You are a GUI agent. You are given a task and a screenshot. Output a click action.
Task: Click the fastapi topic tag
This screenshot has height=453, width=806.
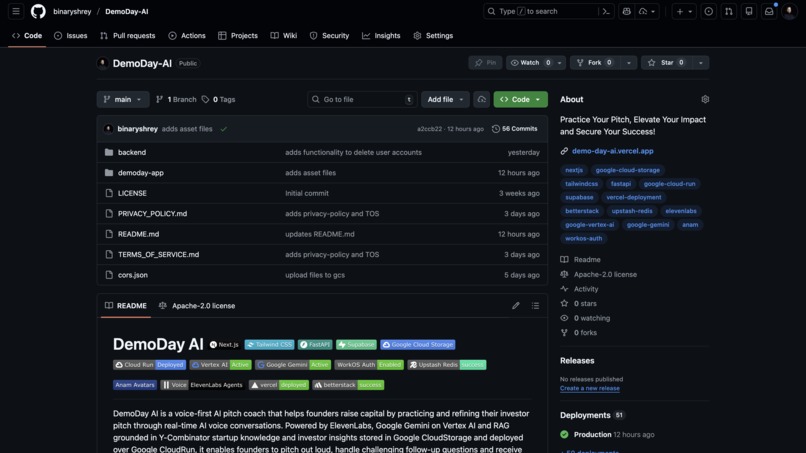(620, 184)
